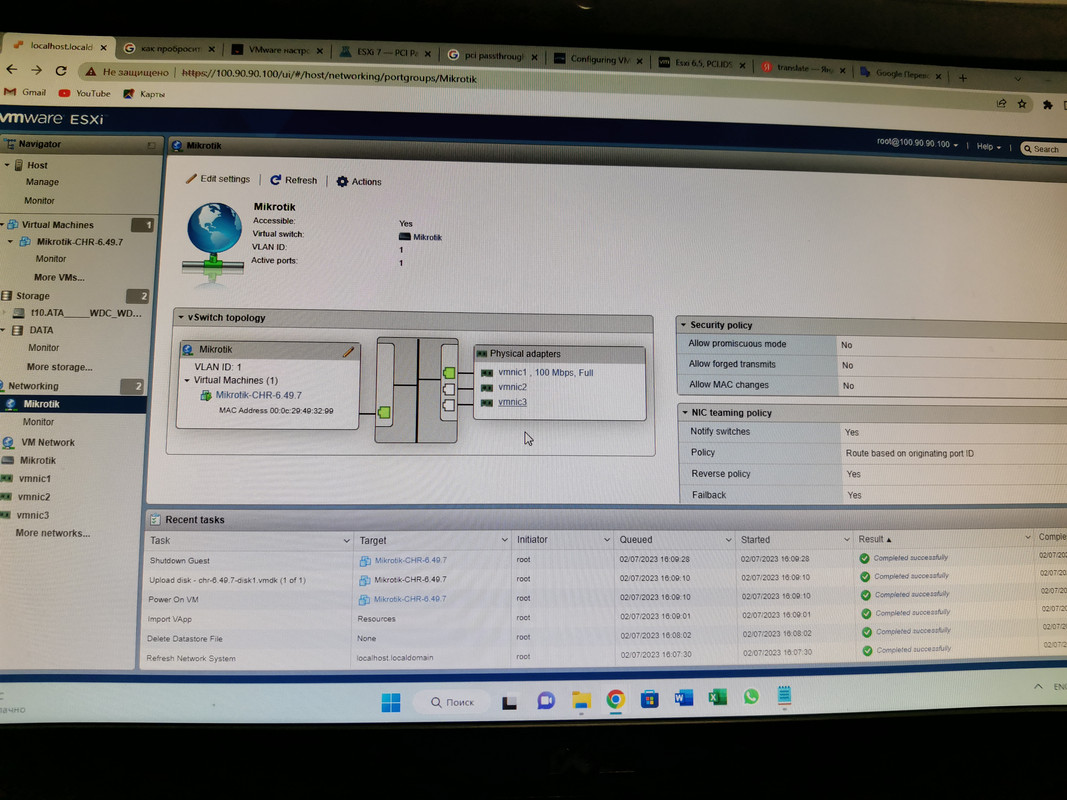
Task: Minimize the Navigator panel with its corner icon
Action: (151, 146)
